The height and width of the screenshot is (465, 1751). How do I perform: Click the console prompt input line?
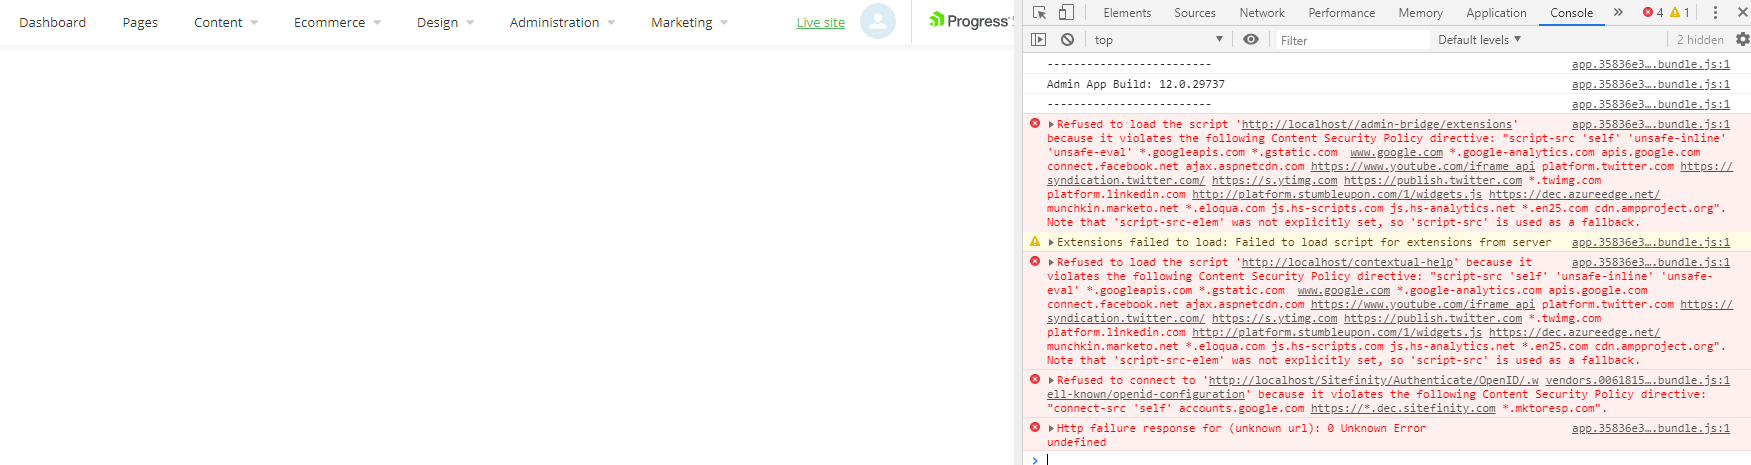pyautogui.click(x=1395, y=459)
